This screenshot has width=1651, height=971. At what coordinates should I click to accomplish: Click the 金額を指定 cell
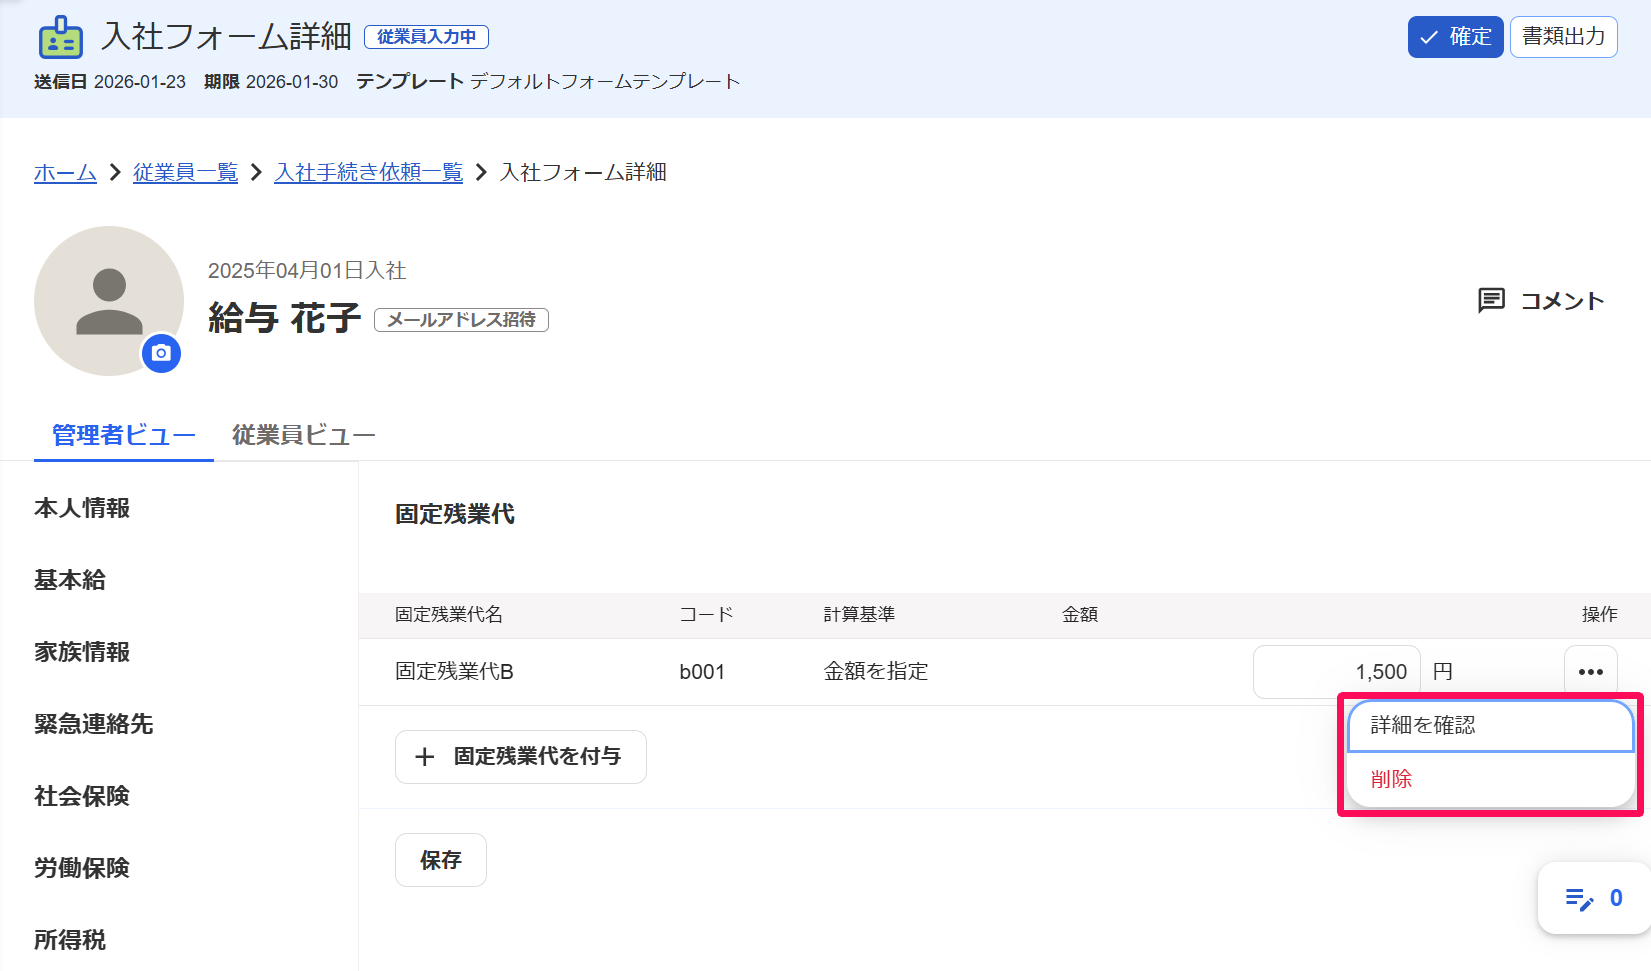[876, 672]
